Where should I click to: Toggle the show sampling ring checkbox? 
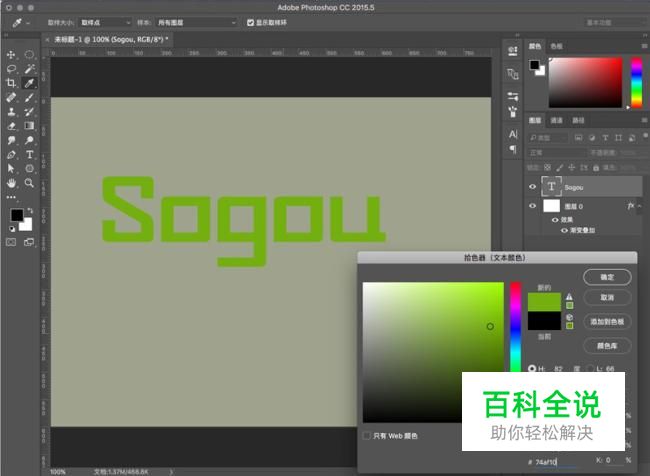(250, 22)
